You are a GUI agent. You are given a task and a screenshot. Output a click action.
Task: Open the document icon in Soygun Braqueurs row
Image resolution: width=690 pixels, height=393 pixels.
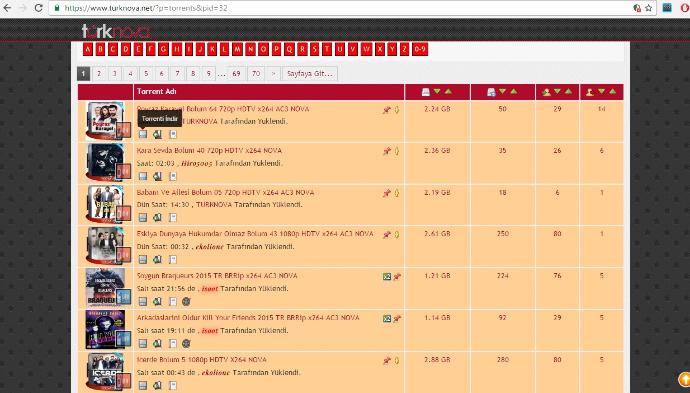(x=173, y=301)
